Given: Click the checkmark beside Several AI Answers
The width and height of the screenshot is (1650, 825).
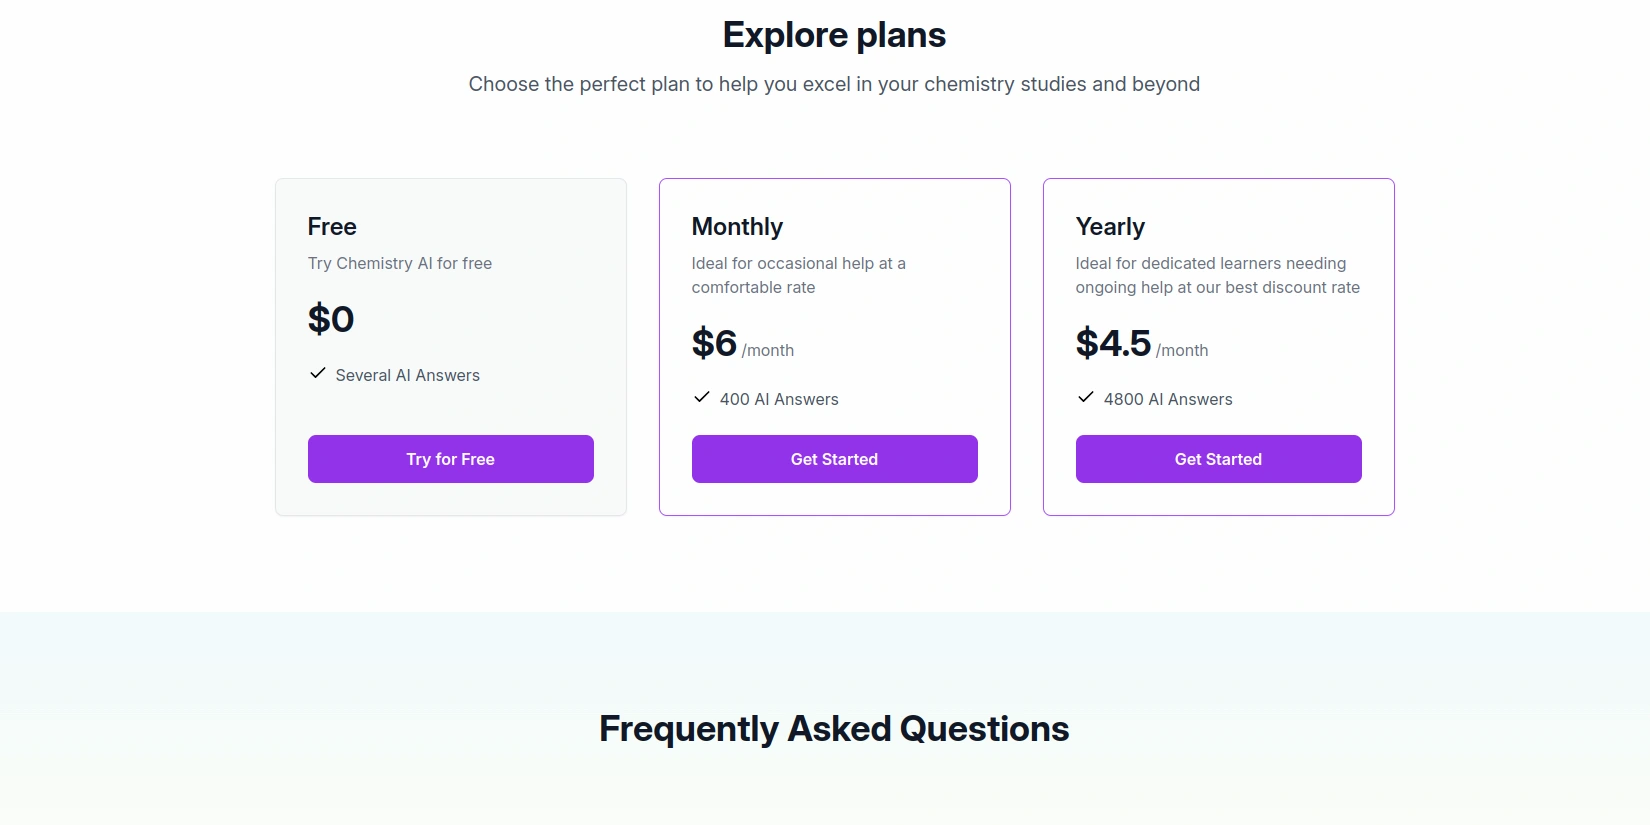Looking at the screenshot, I should coord(318,373).
